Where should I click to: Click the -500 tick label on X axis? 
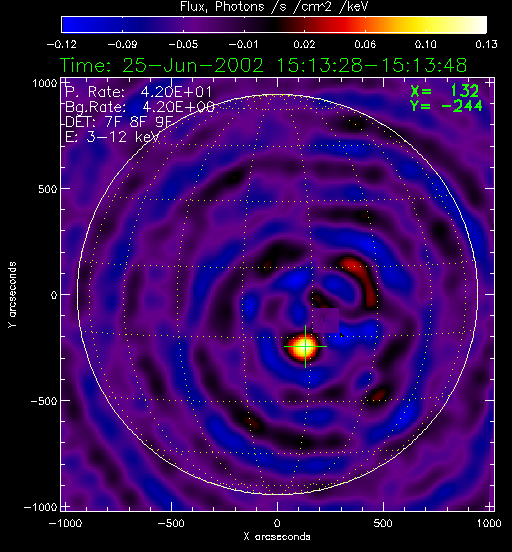pos(171,523)
